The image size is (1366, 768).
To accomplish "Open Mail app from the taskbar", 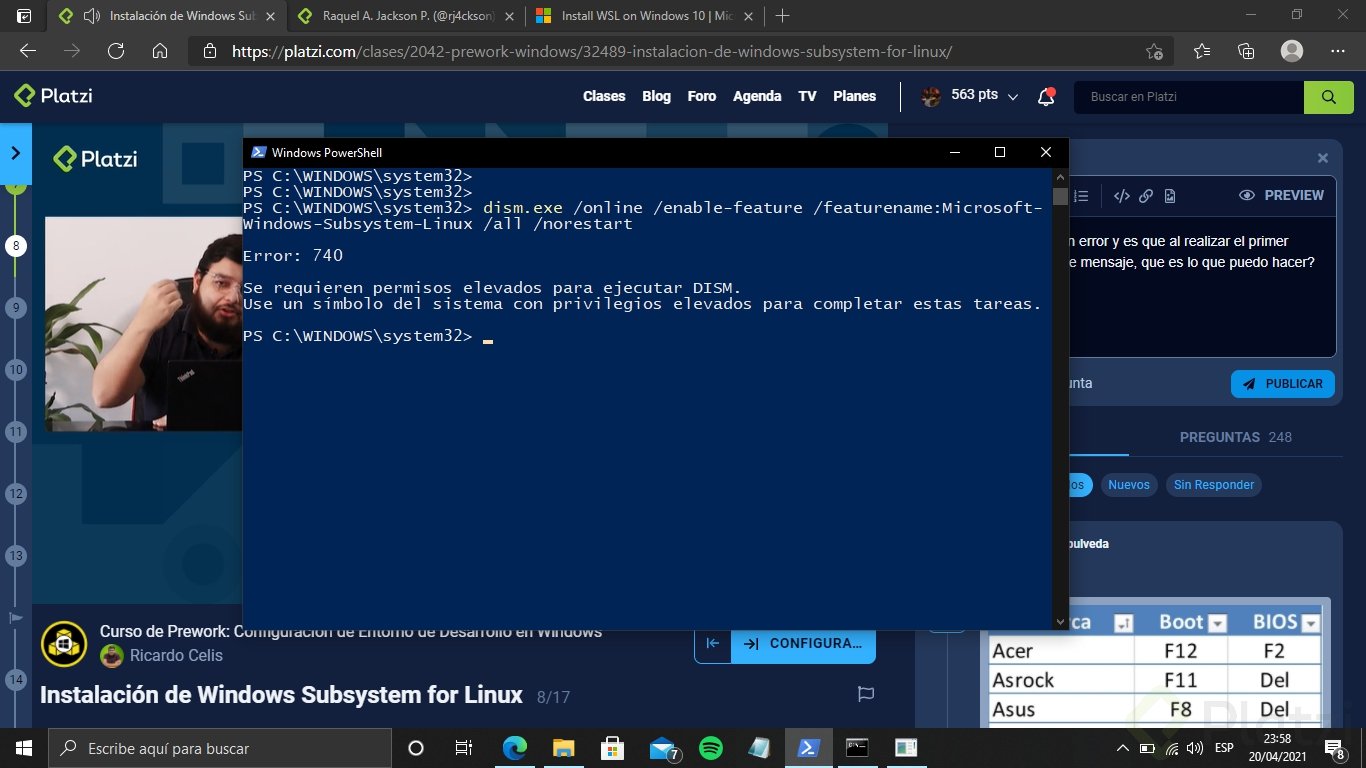I will pyautogui.click(x=663, y=748).
